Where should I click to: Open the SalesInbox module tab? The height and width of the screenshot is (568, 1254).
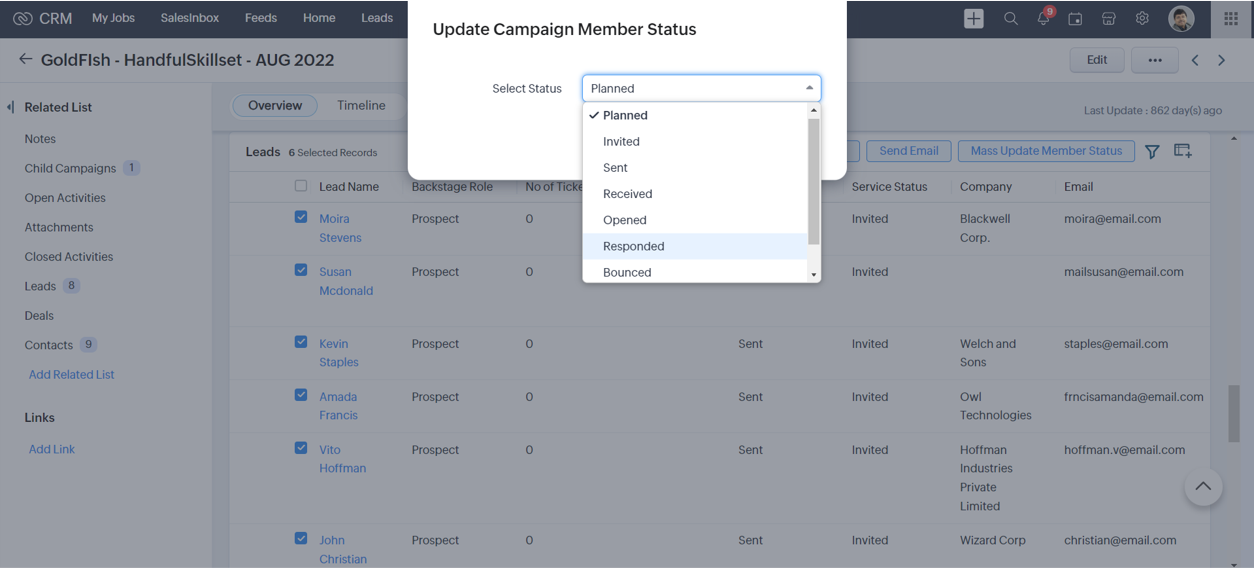(x=190, y=18)
